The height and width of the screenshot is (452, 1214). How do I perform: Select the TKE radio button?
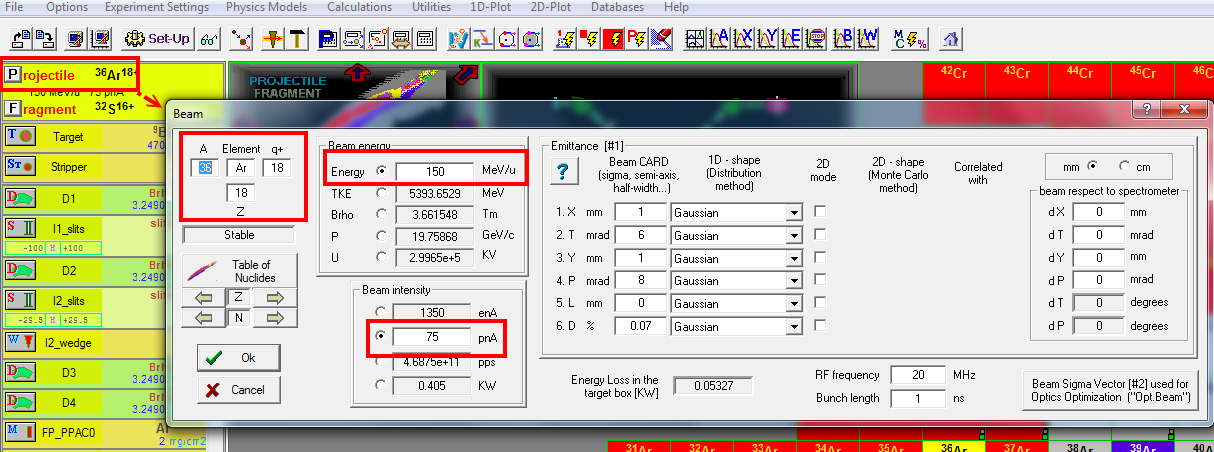380,193
